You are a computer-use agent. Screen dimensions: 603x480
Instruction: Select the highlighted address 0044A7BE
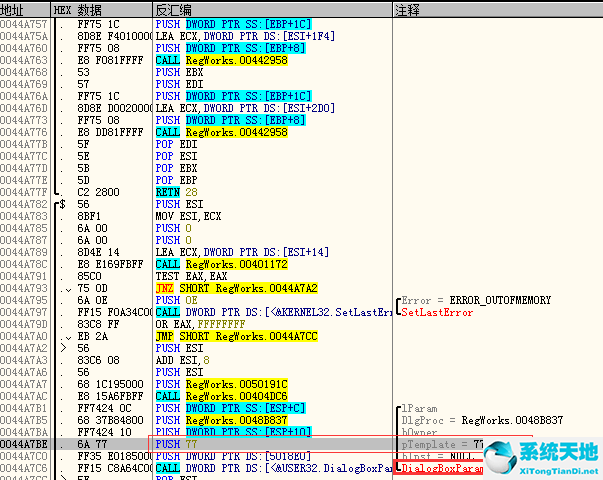(x=24, y=443)
